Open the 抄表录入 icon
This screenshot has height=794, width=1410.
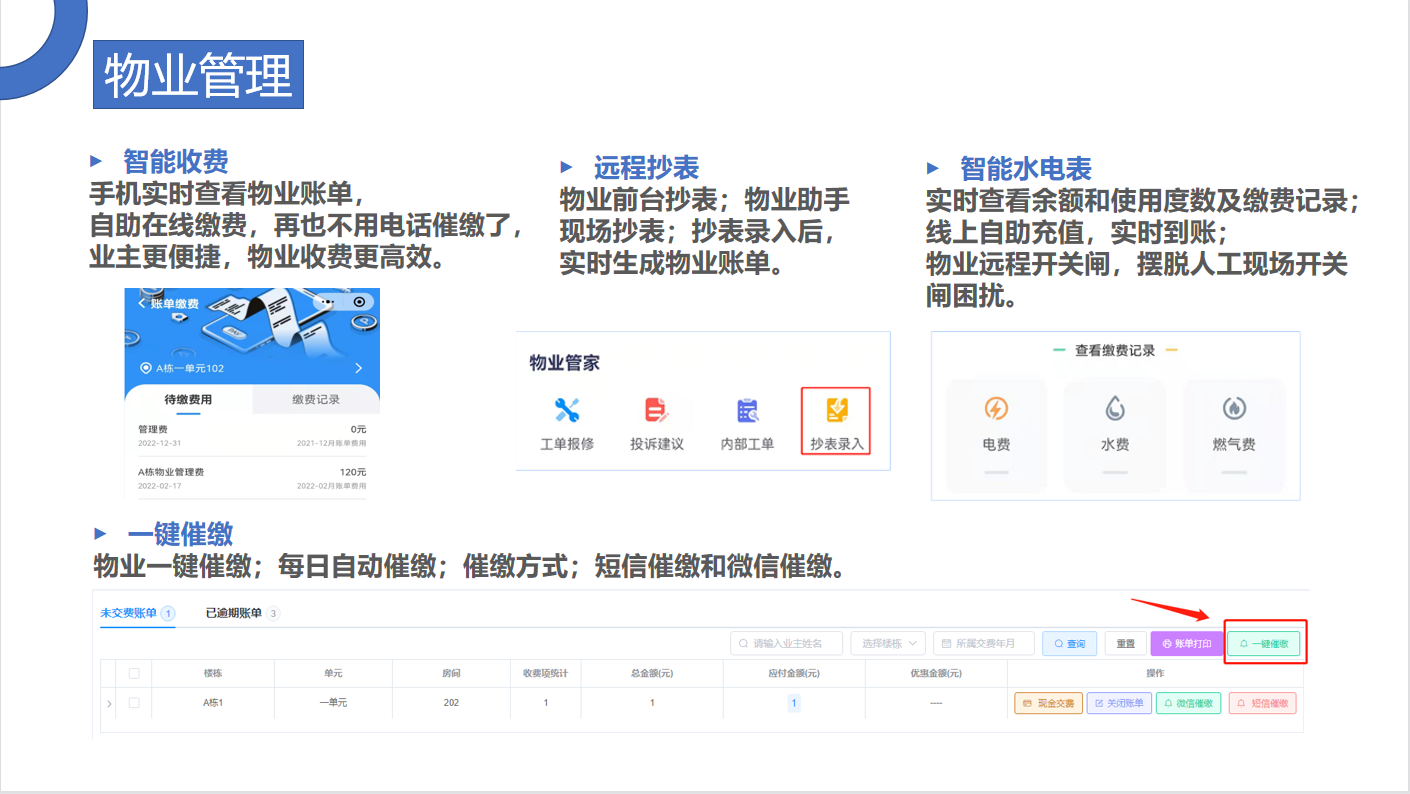coord(837,410)
